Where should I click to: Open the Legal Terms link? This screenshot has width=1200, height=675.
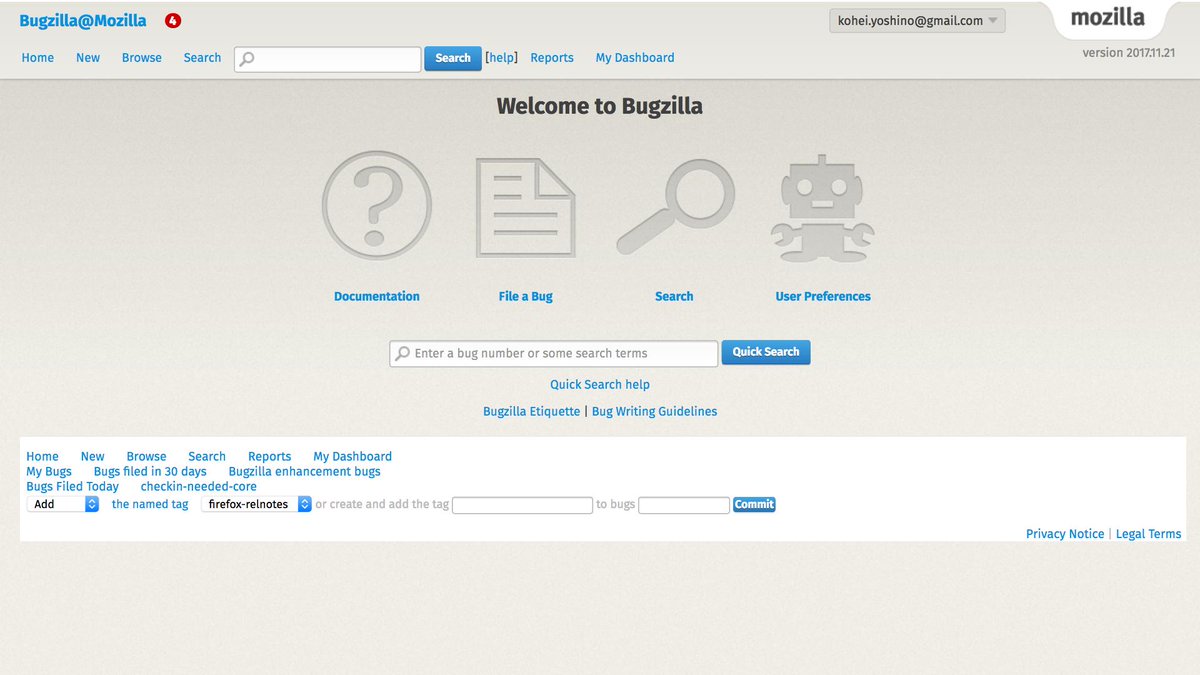(x=1148, y=534)
